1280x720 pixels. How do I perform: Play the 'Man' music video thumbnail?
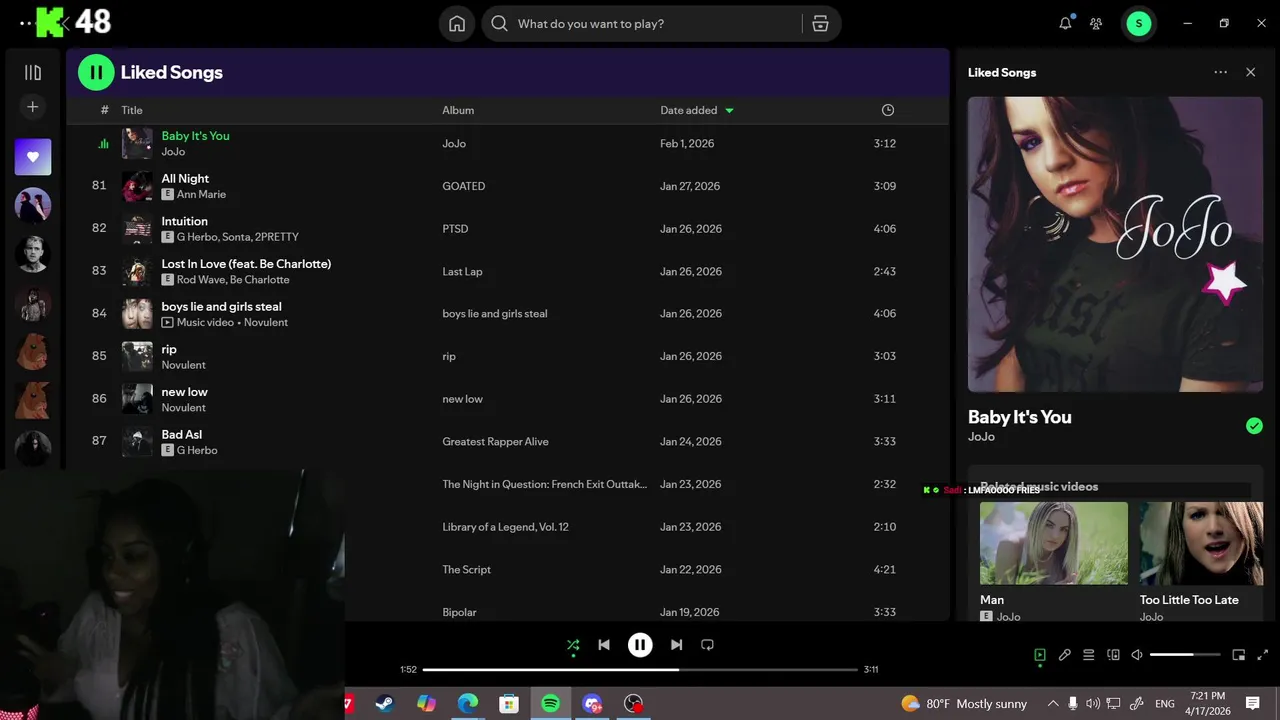point(1054,543)
